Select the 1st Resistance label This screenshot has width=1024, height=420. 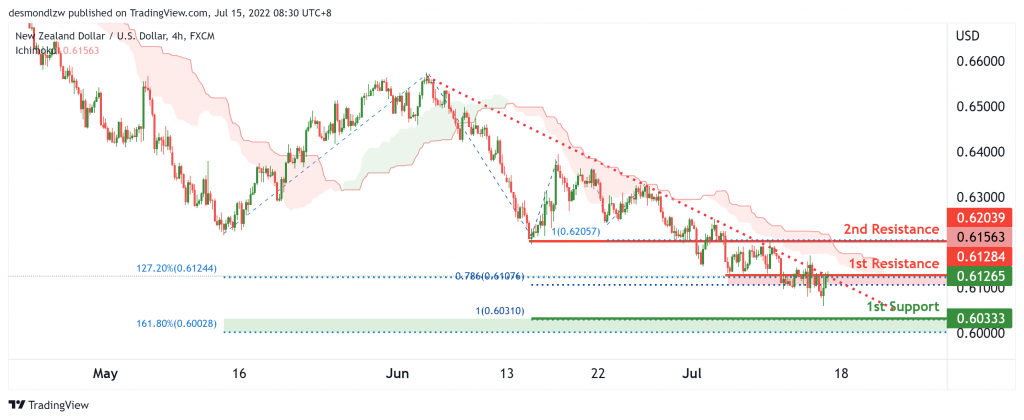pyautogui.click(x=894, y=263)
